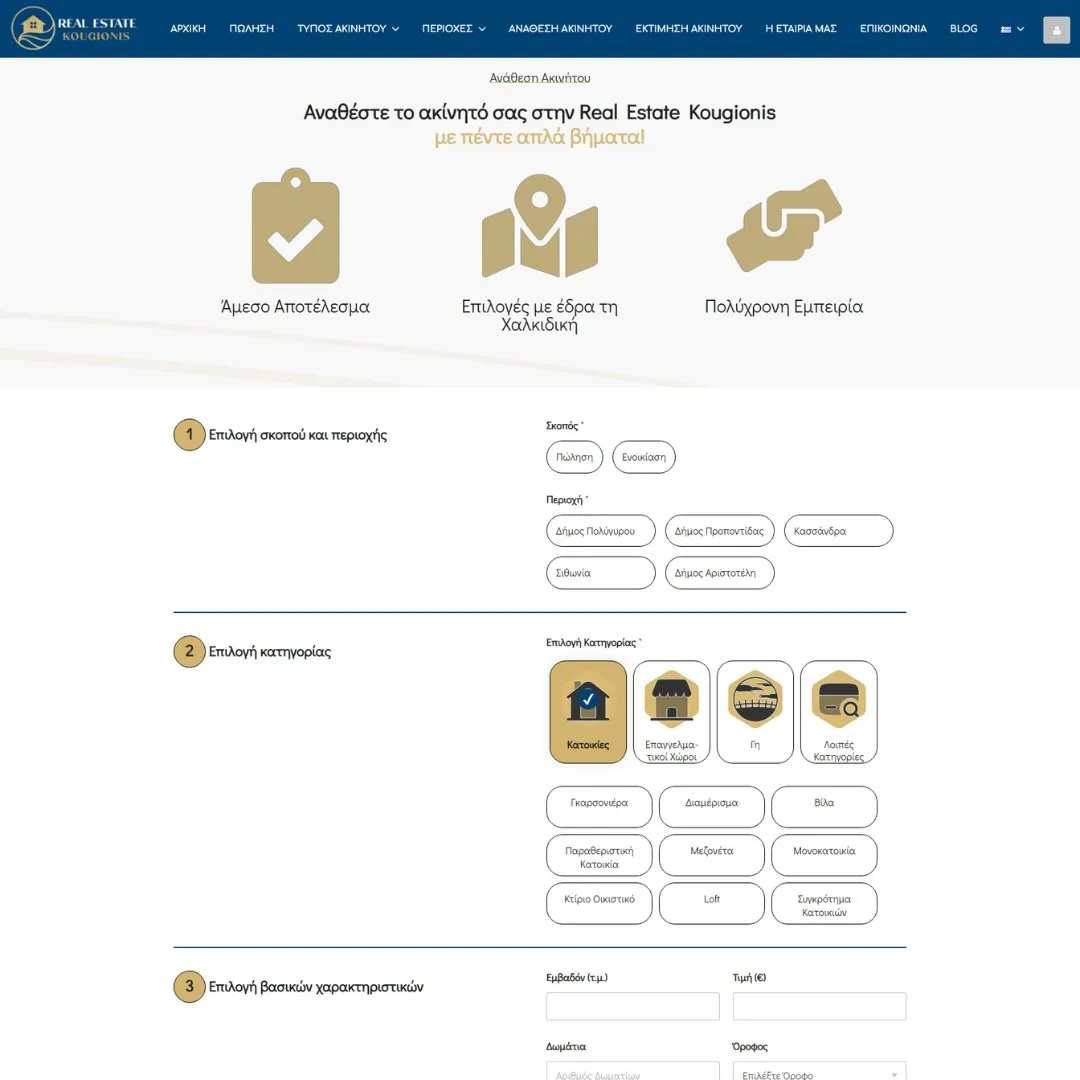Open the language selector chevron
1080x1080 pixels.
coord(1021,29)
